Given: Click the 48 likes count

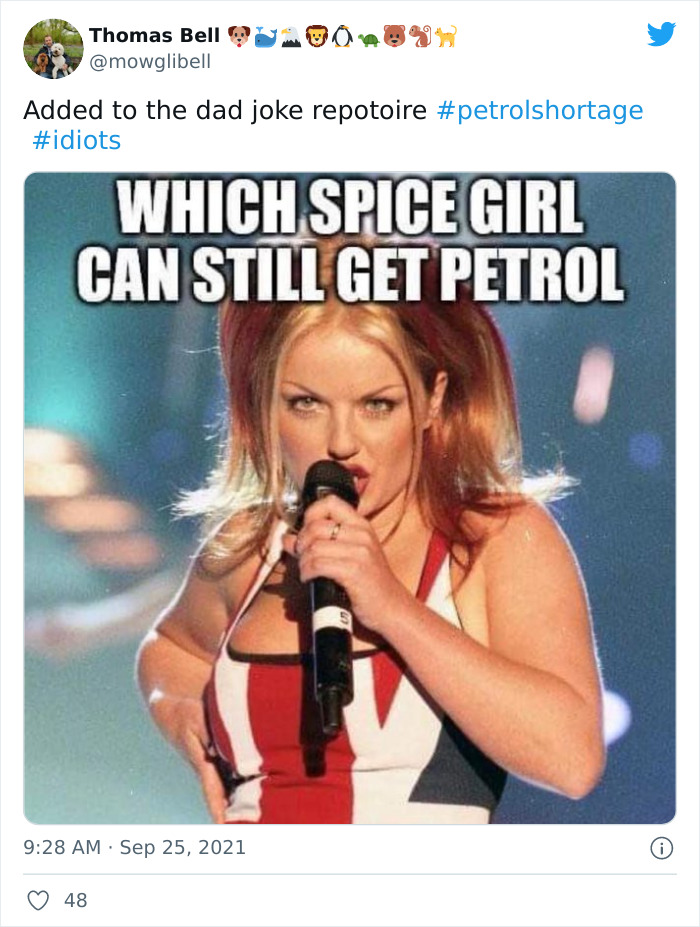Looking at the screenshot, I should click(76, 900).
